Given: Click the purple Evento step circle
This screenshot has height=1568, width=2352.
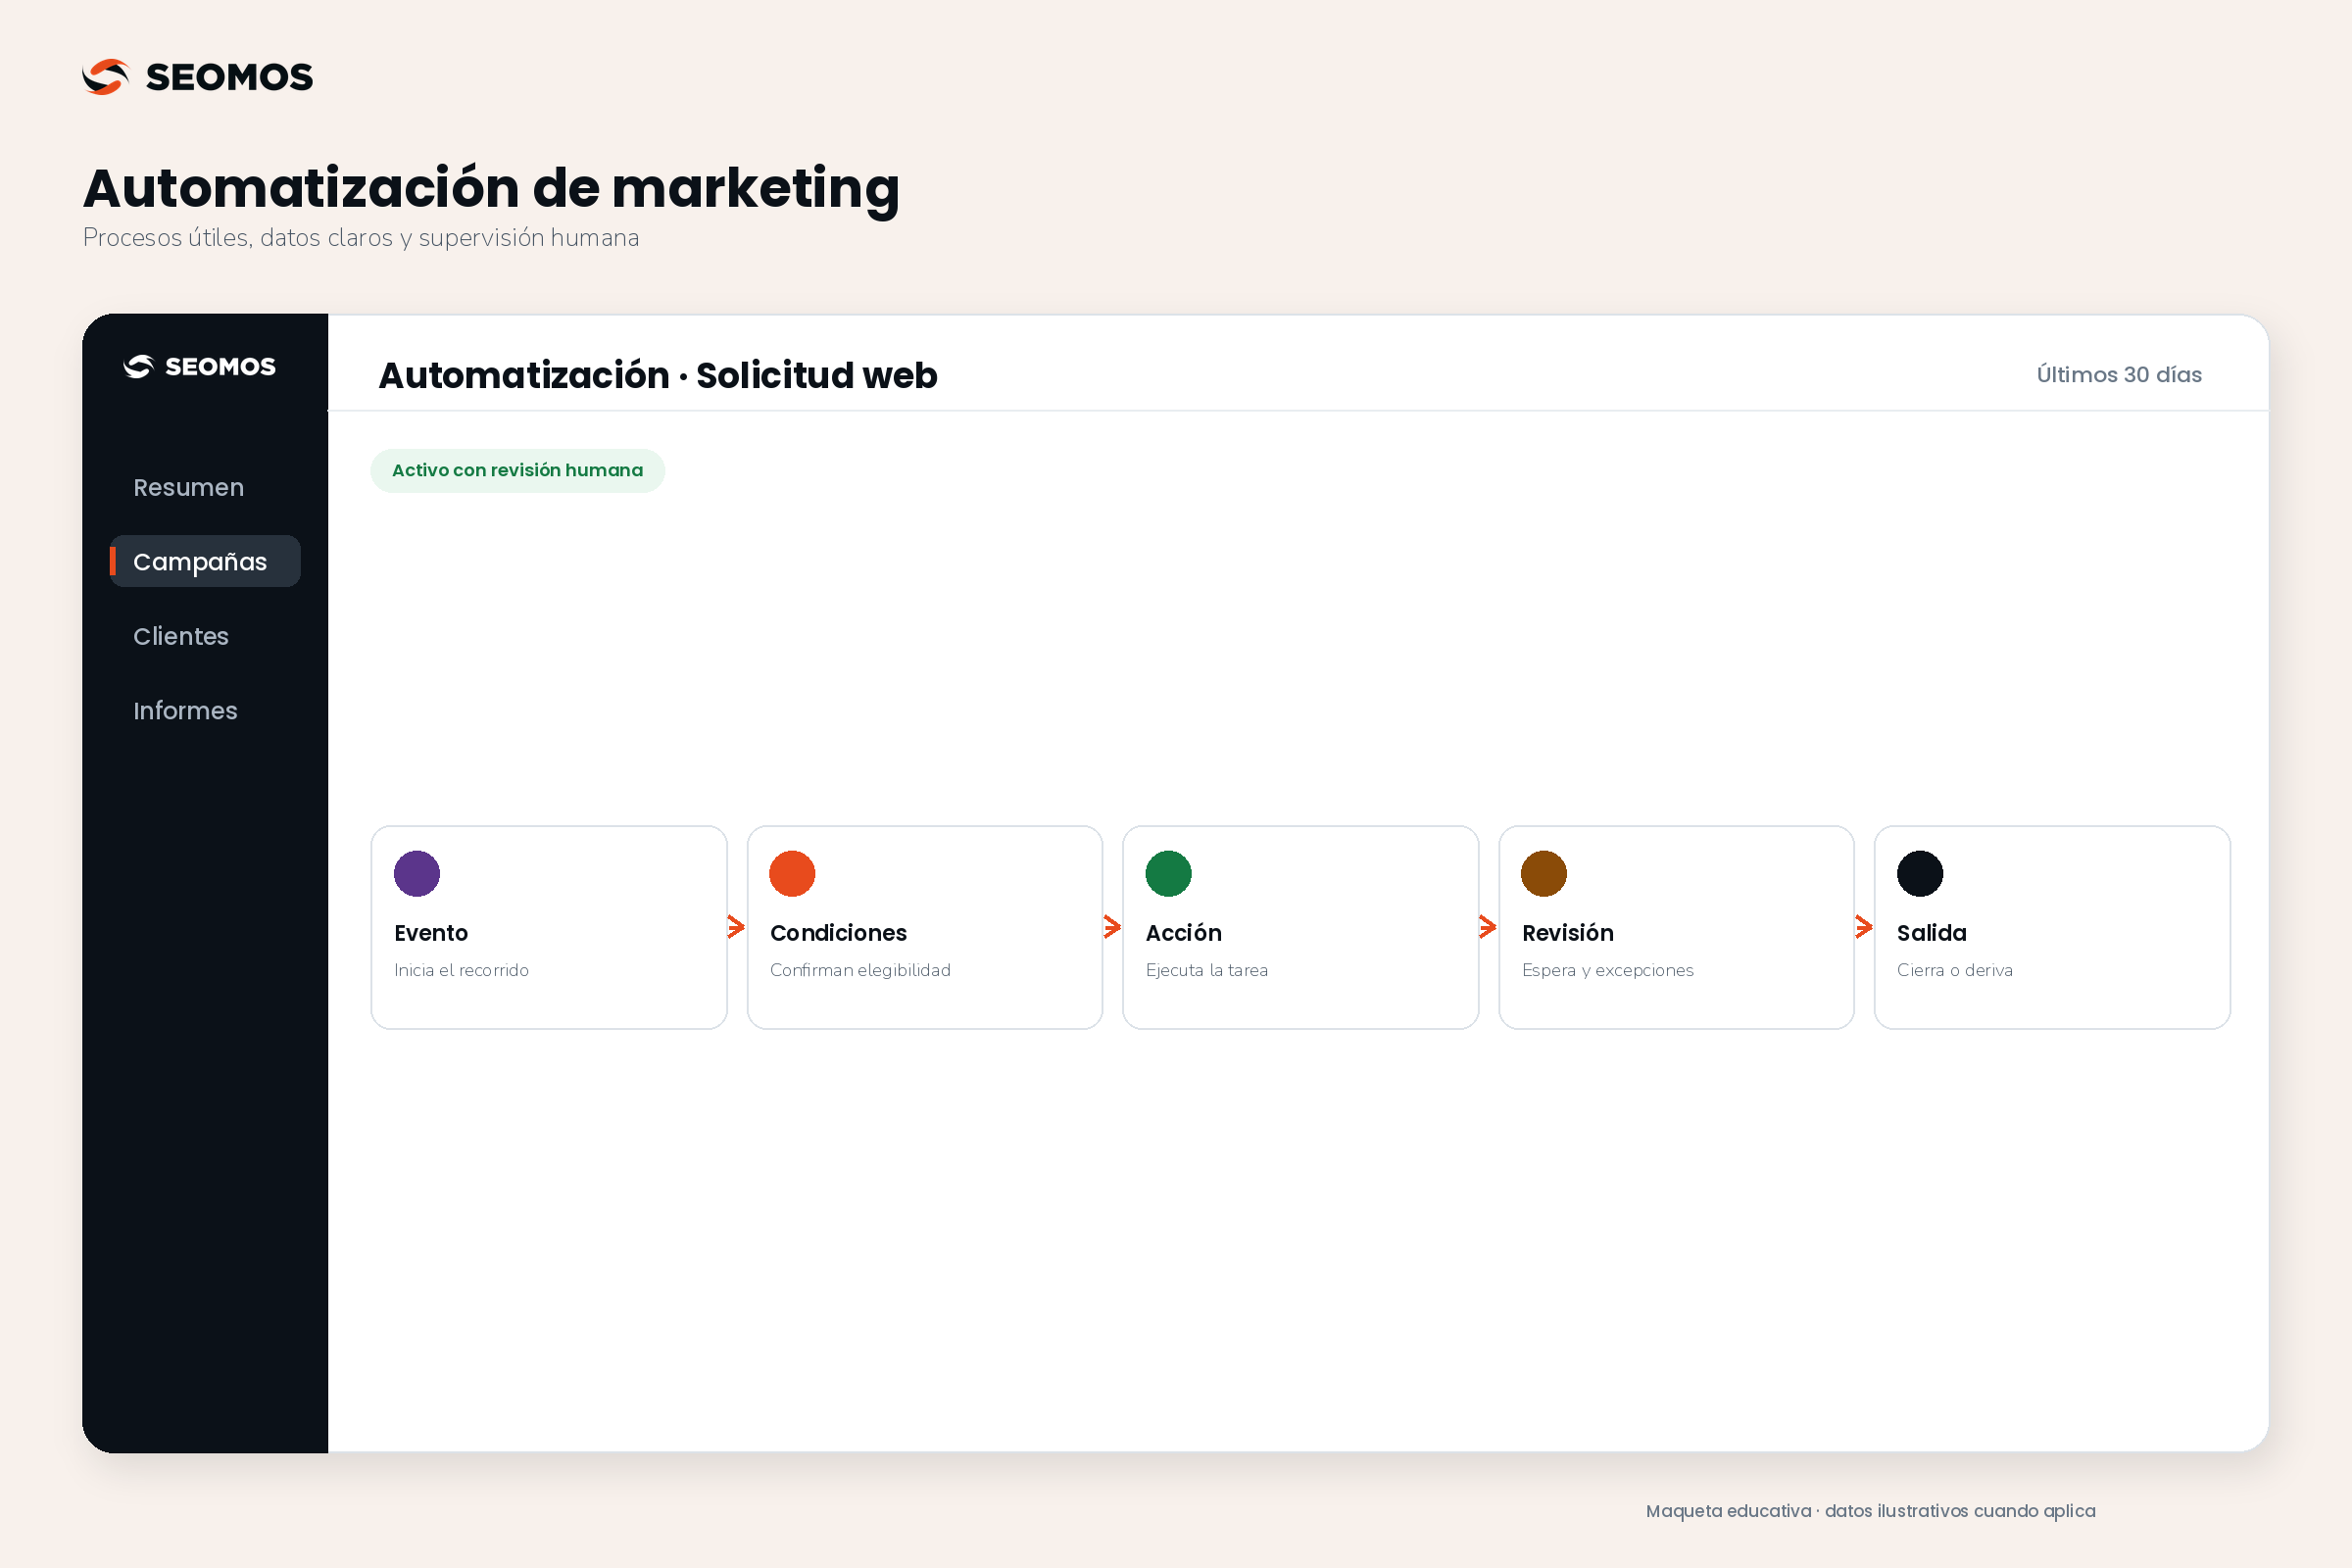Looking at the screenshot, I should point(417,873).
